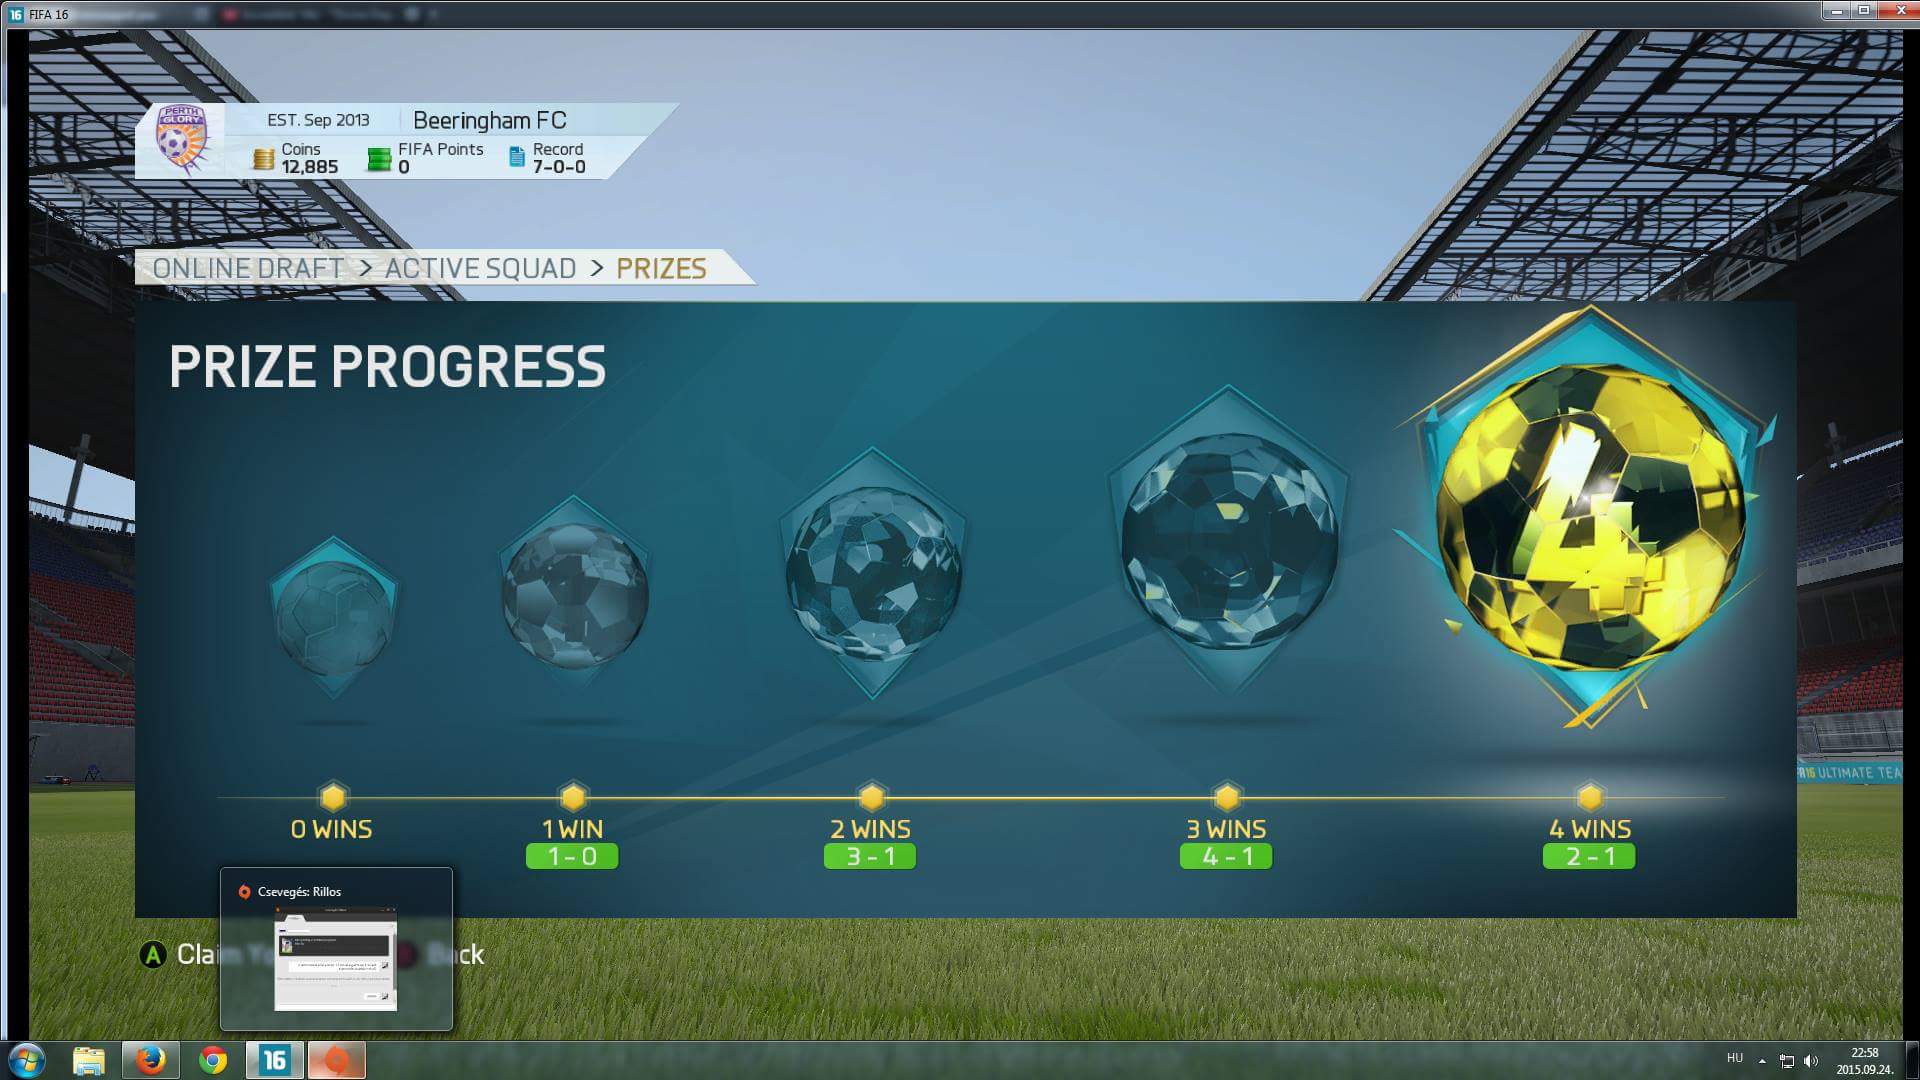Click the gold Coins stack icon
Viewport: 1920px width, 1080px height.
pos(263,159)
